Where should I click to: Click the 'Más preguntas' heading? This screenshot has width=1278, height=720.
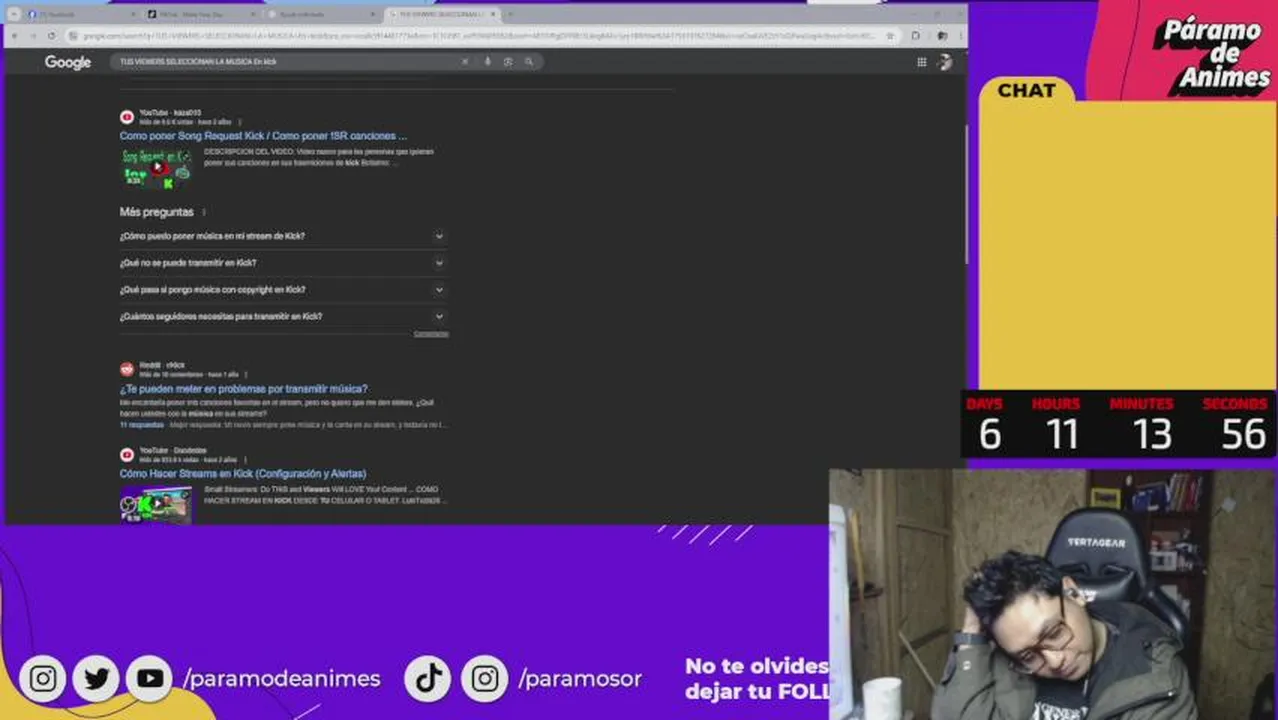pos(156,212)
